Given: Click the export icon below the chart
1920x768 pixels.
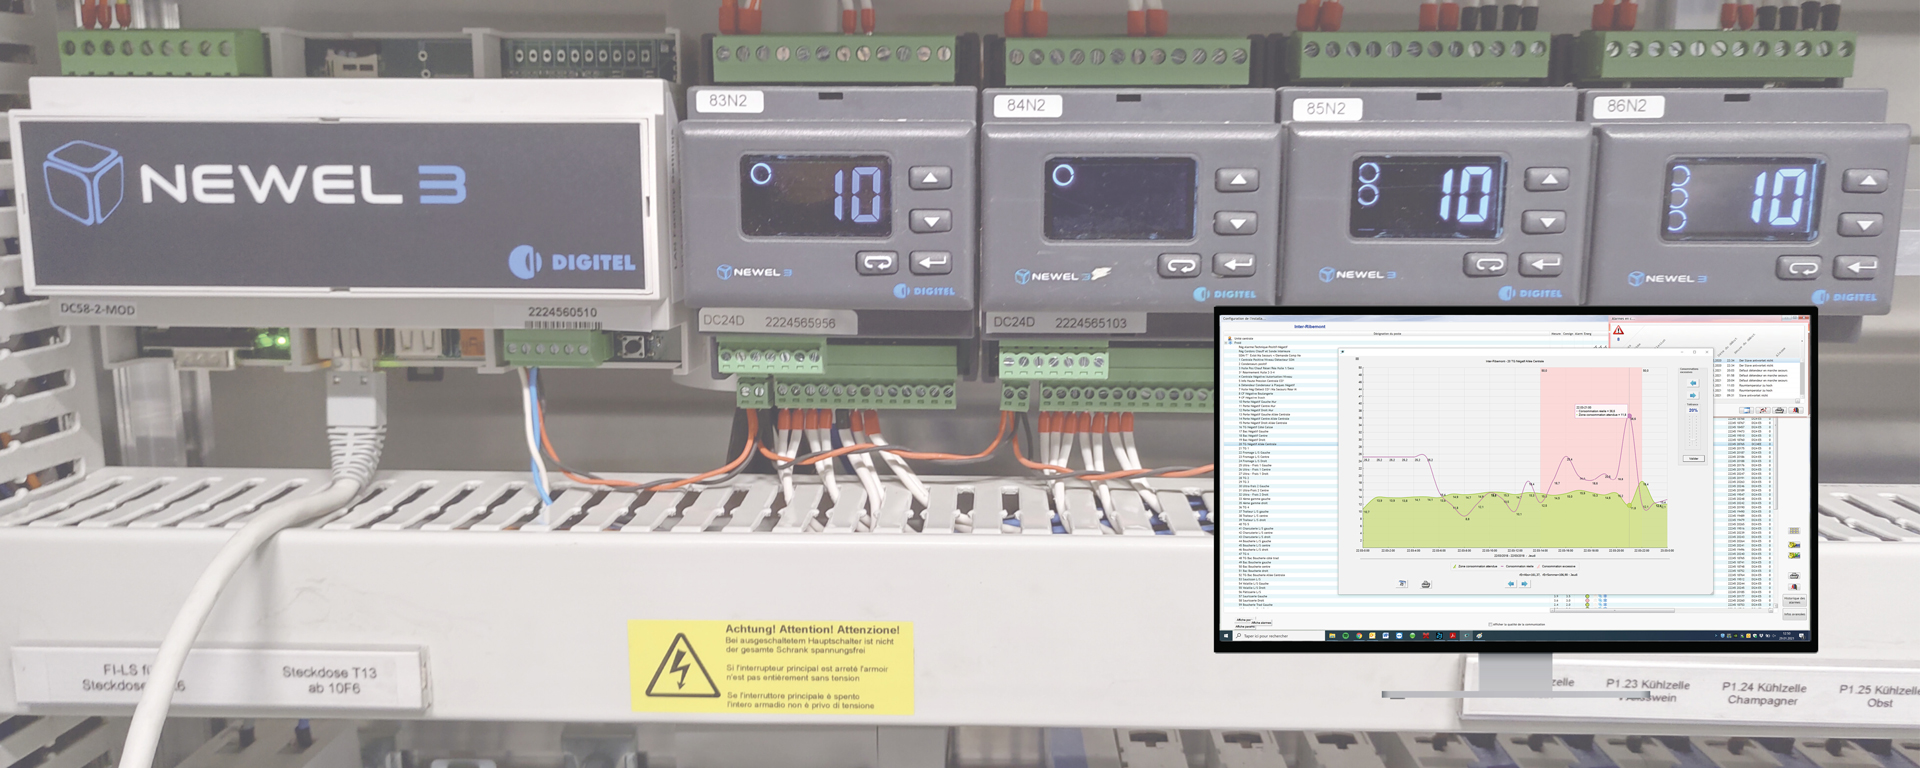Looking at the screenshot, I should tap(1402, 584).
